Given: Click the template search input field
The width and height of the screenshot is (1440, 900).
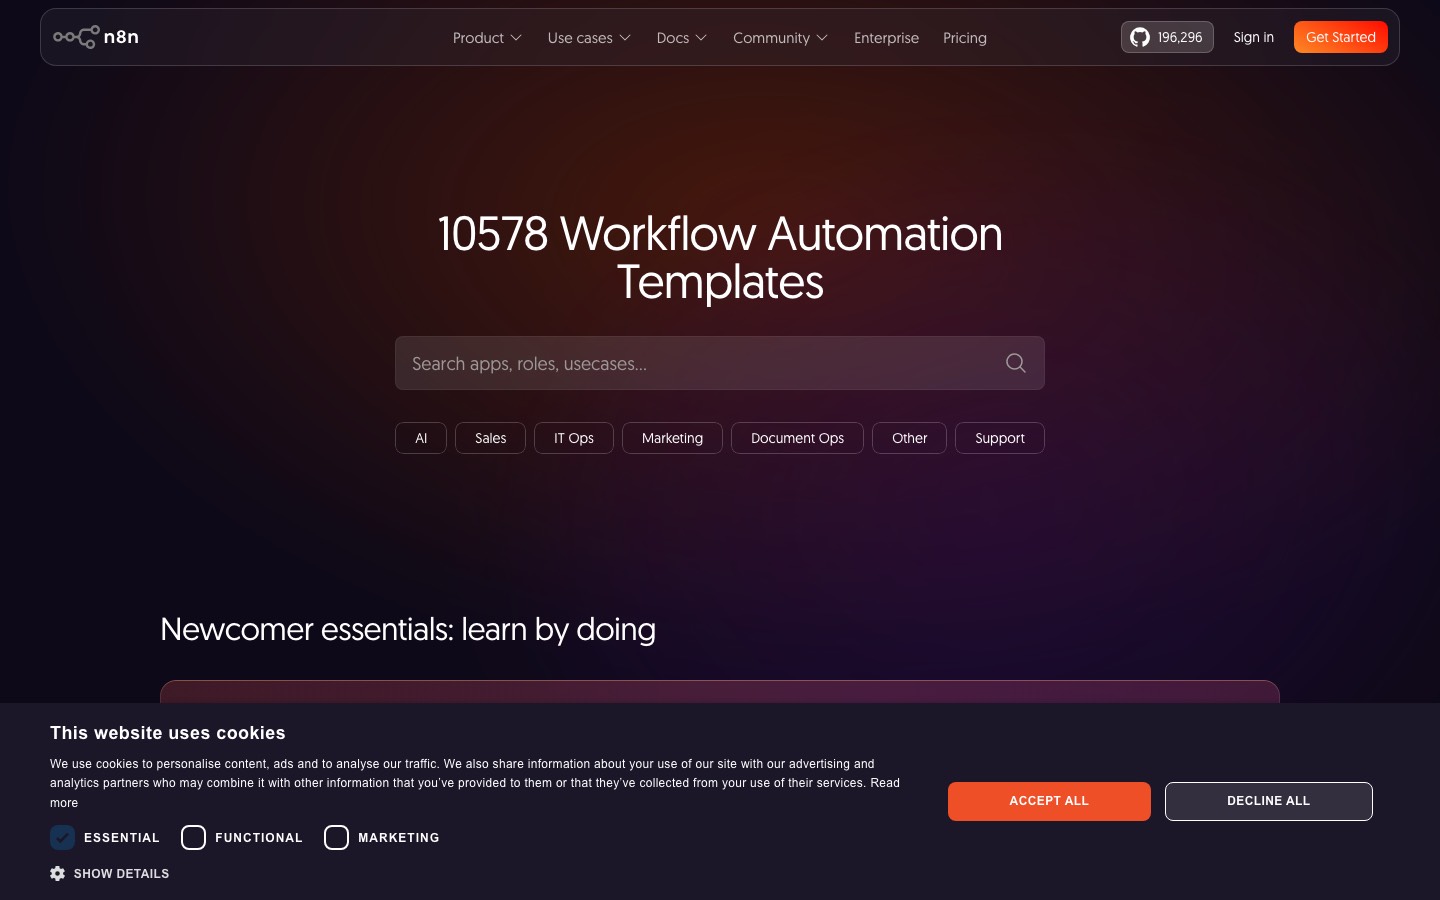Looking at the screenshot, I should [720, 363].
